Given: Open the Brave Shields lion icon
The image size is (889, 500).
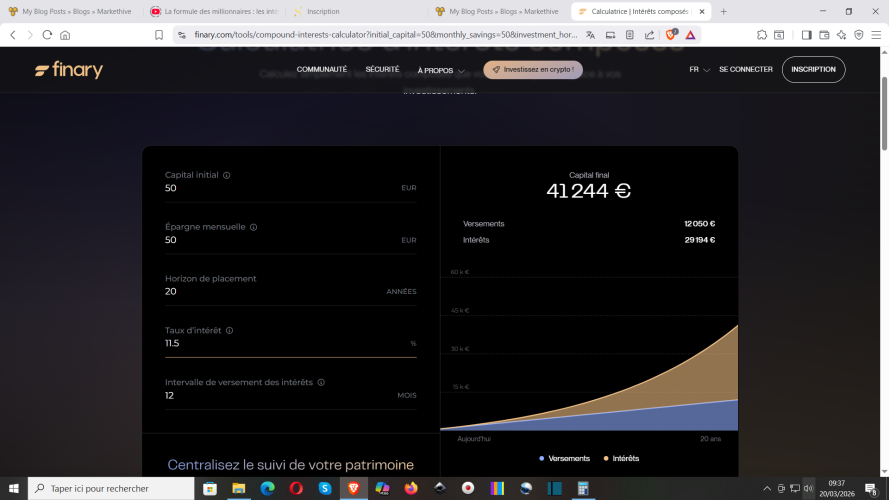Looking at the screenshot, I should tap(672, 34).
